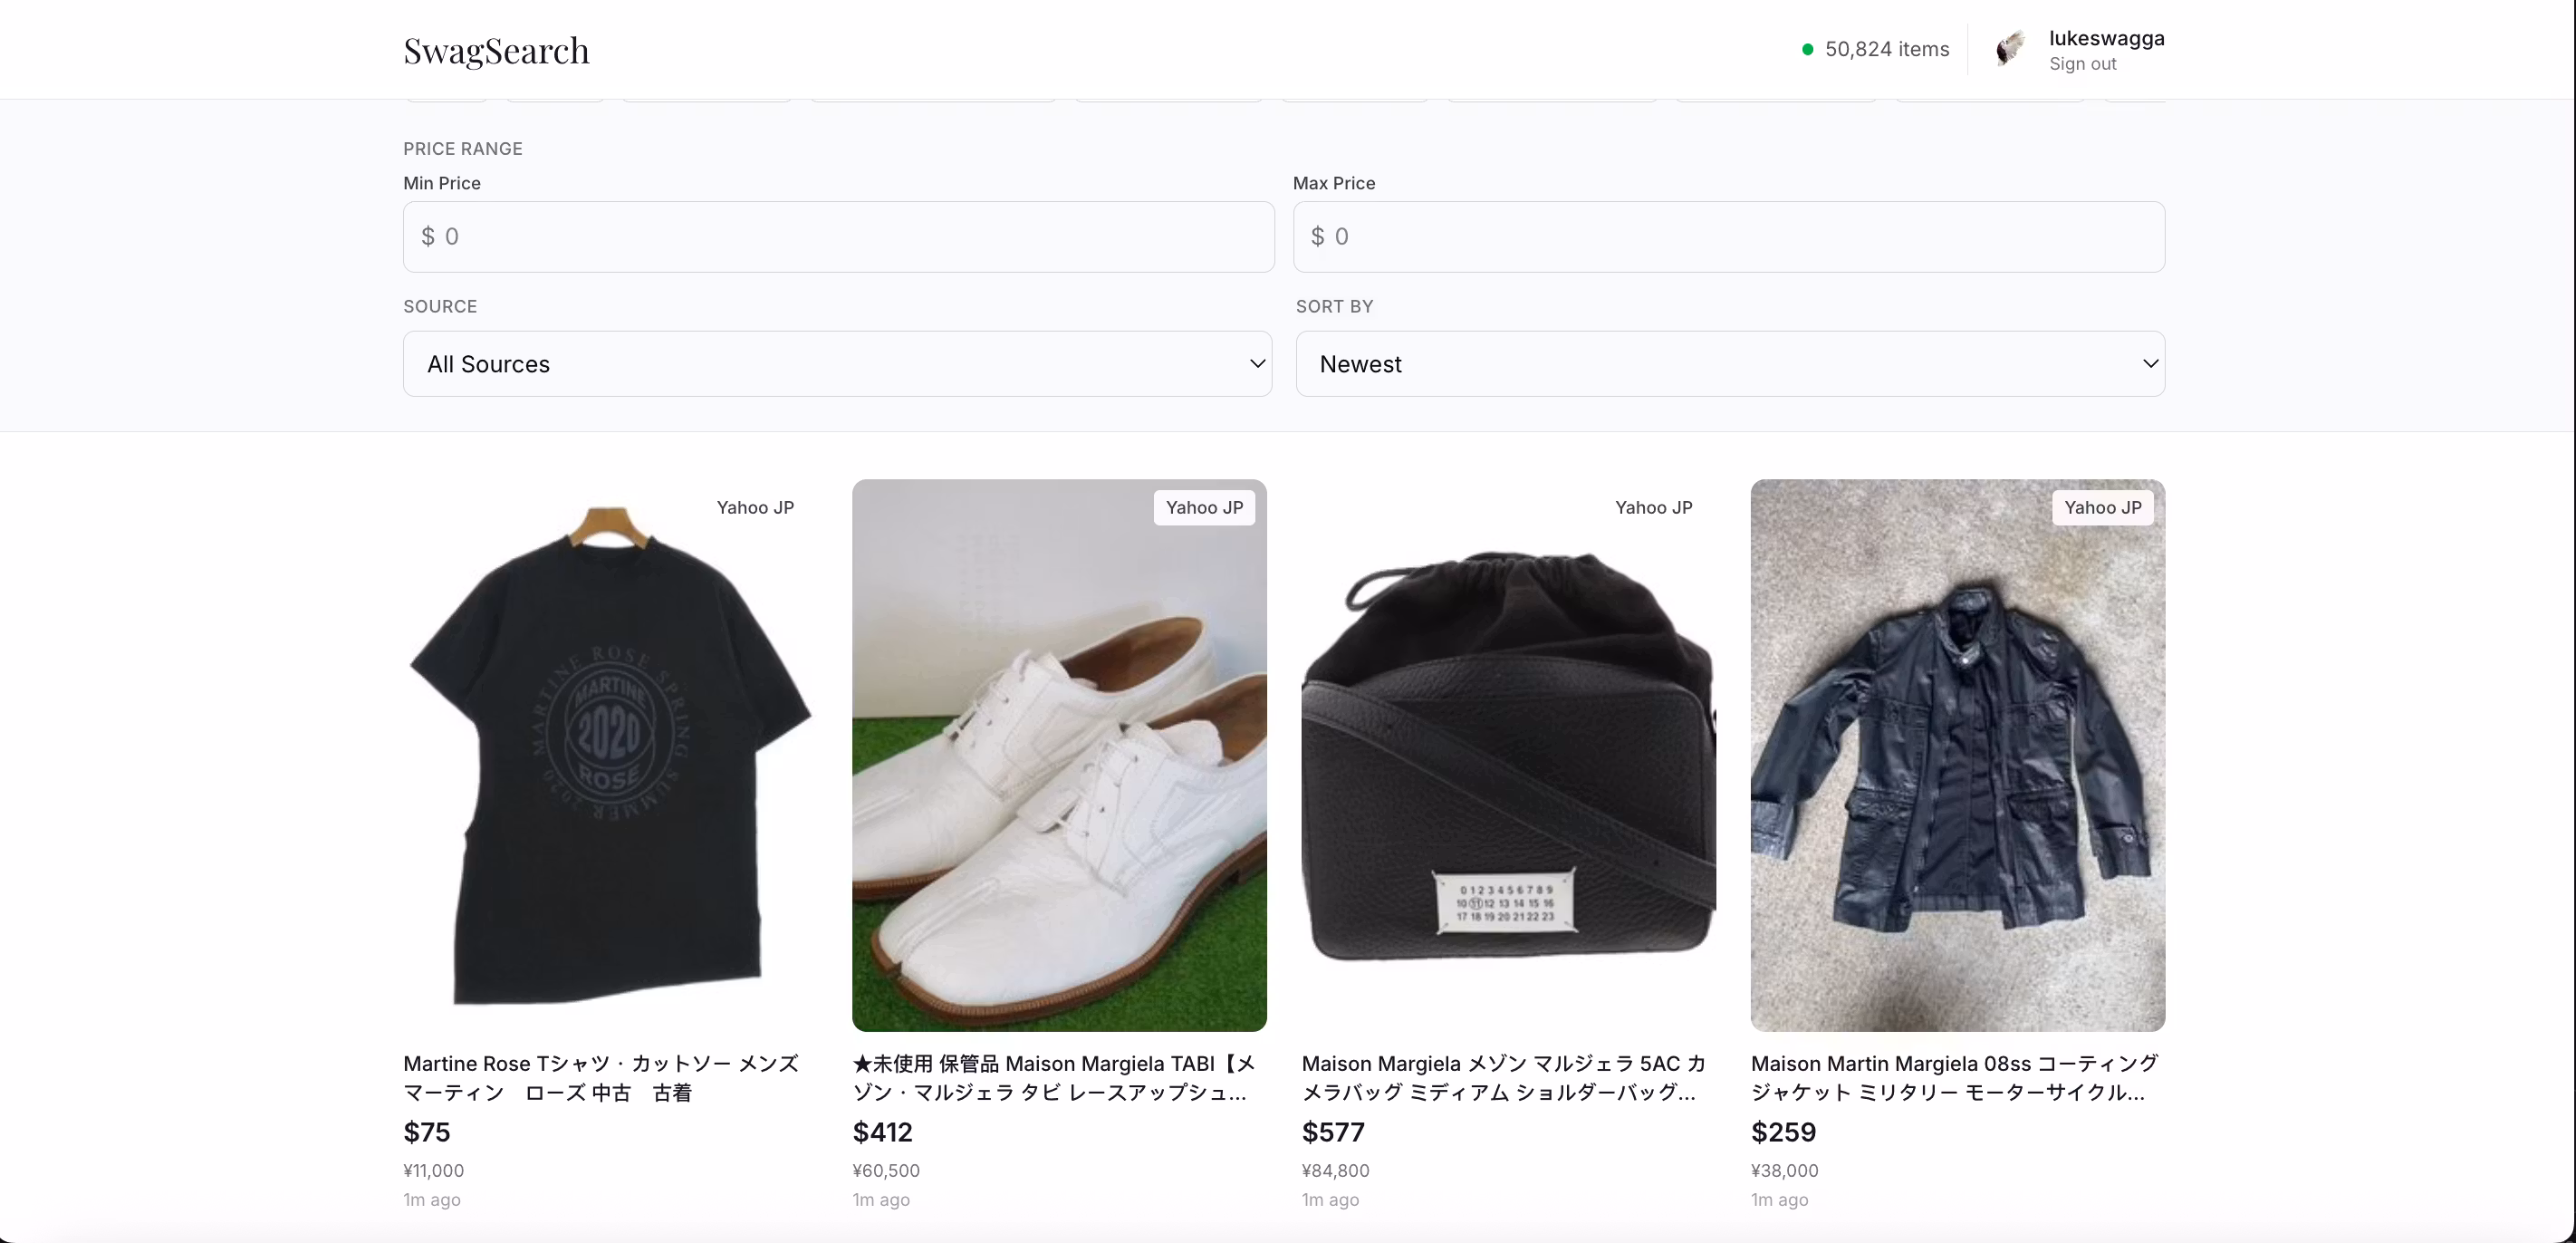Click the Yahoo JP badge on the Tabi shoes card
This screenshot has height=1243, width=2576.
pos(1203,508)
